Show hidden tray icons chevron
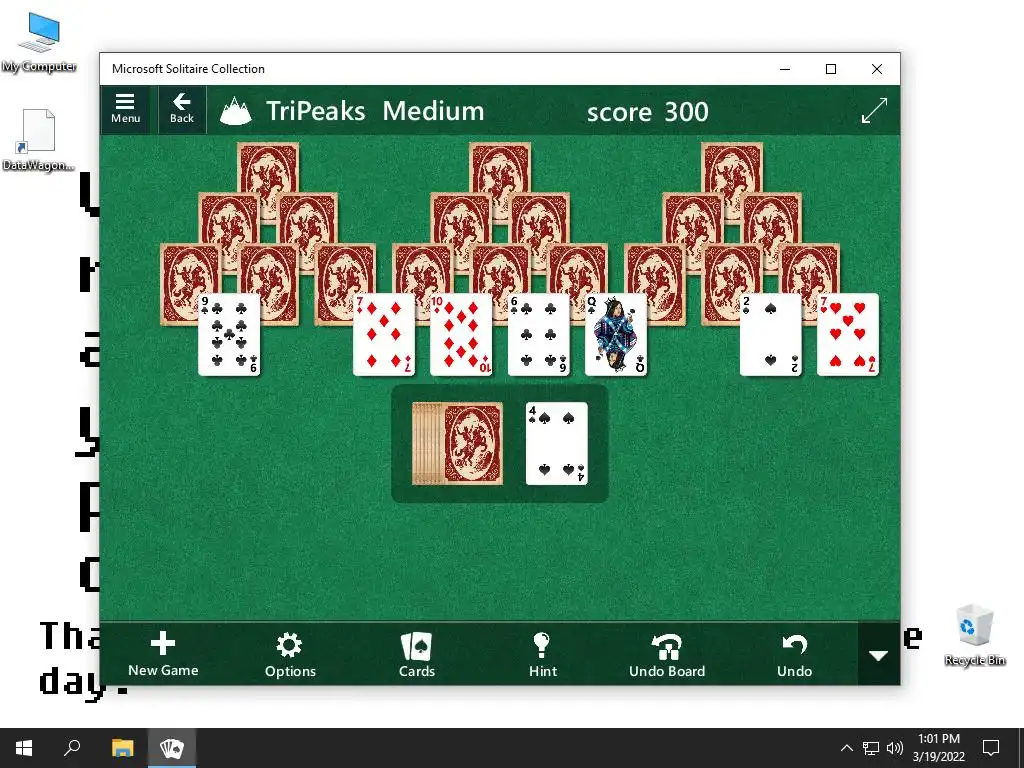Viewport: 1024px width, 768px height. (x=846, y=748)
